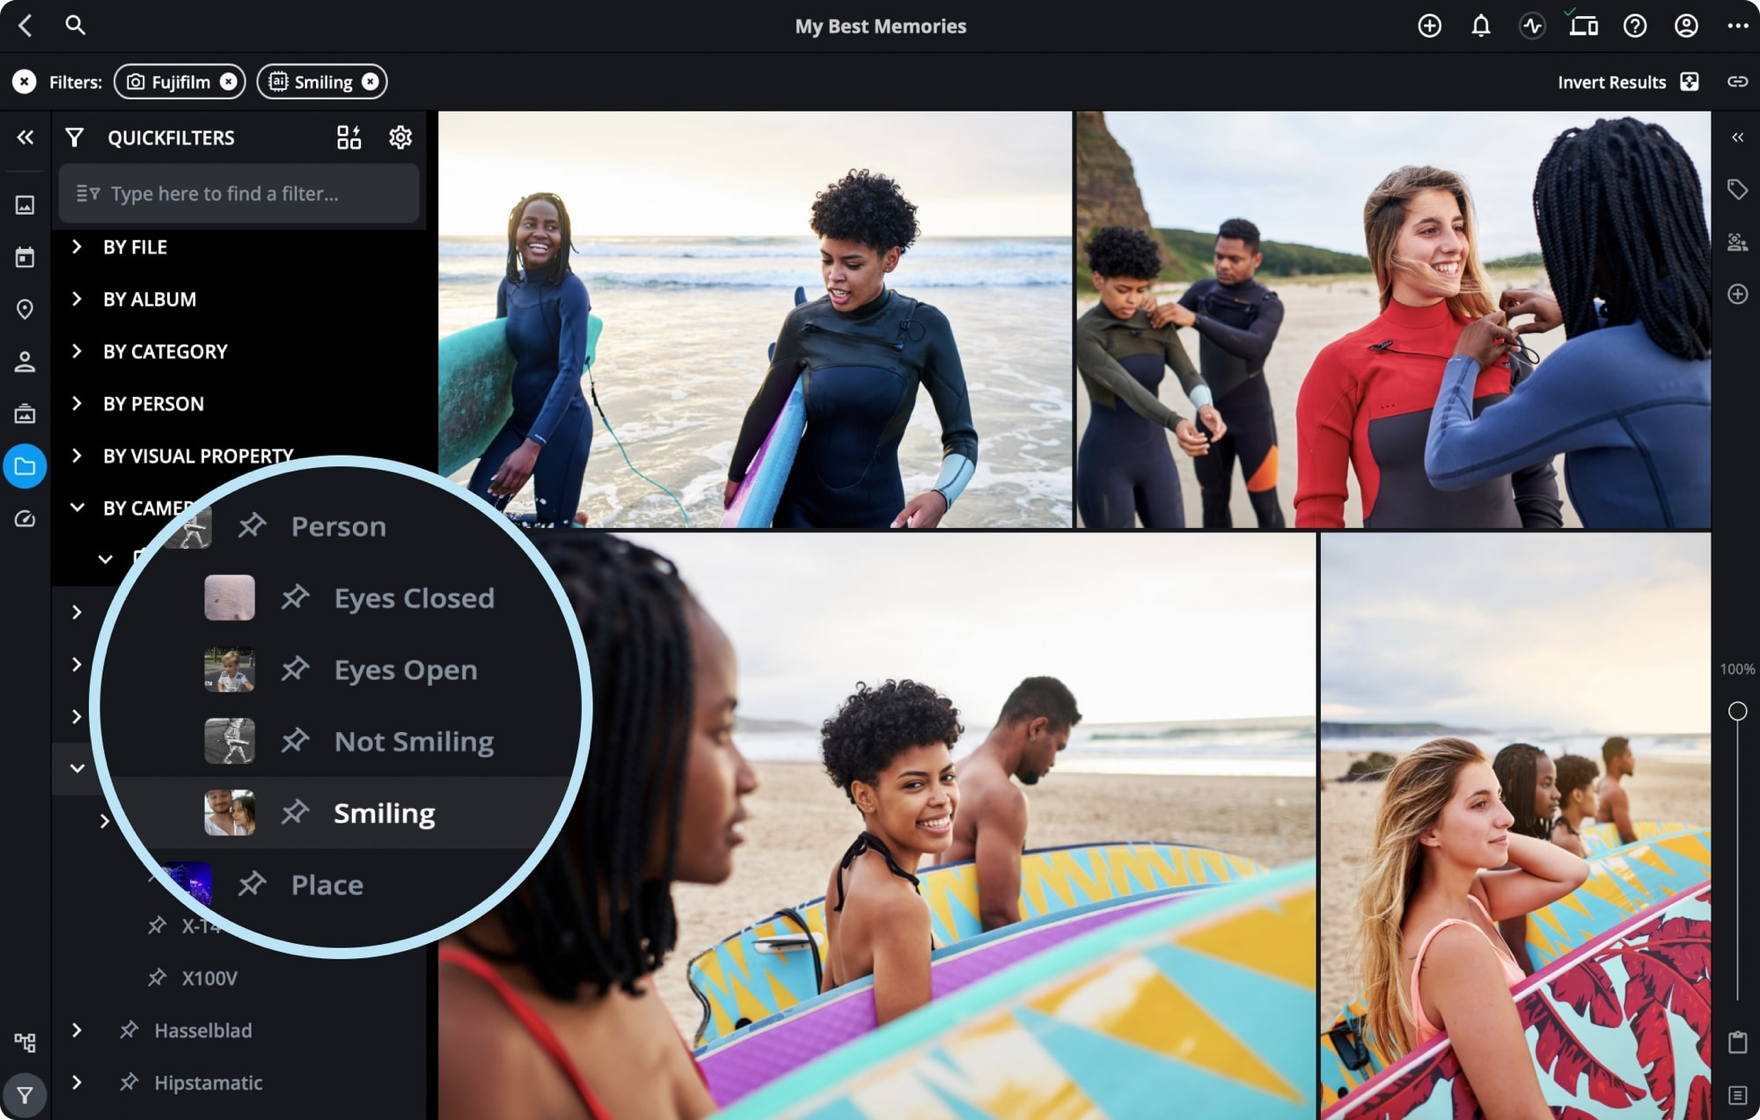This screenshot has height=1120, width=1760.
Task: Pin the Smiling filter
Action: tap(295, 812)
